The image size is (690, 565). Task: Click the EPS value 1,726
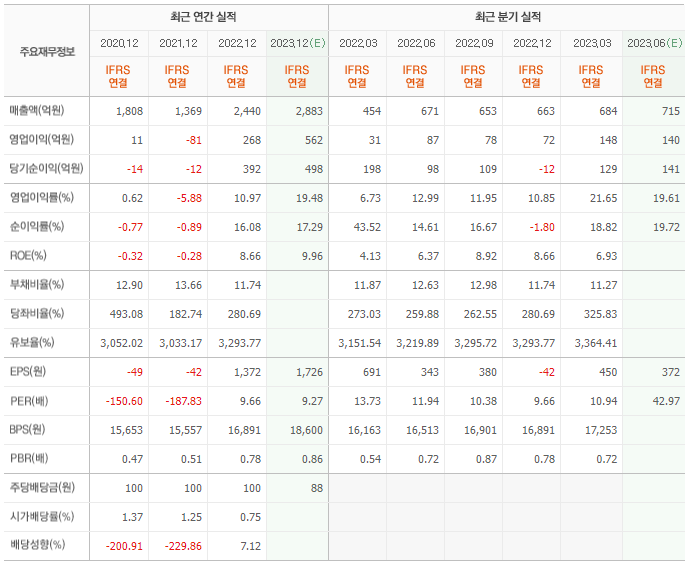click(x=309, y=373)
